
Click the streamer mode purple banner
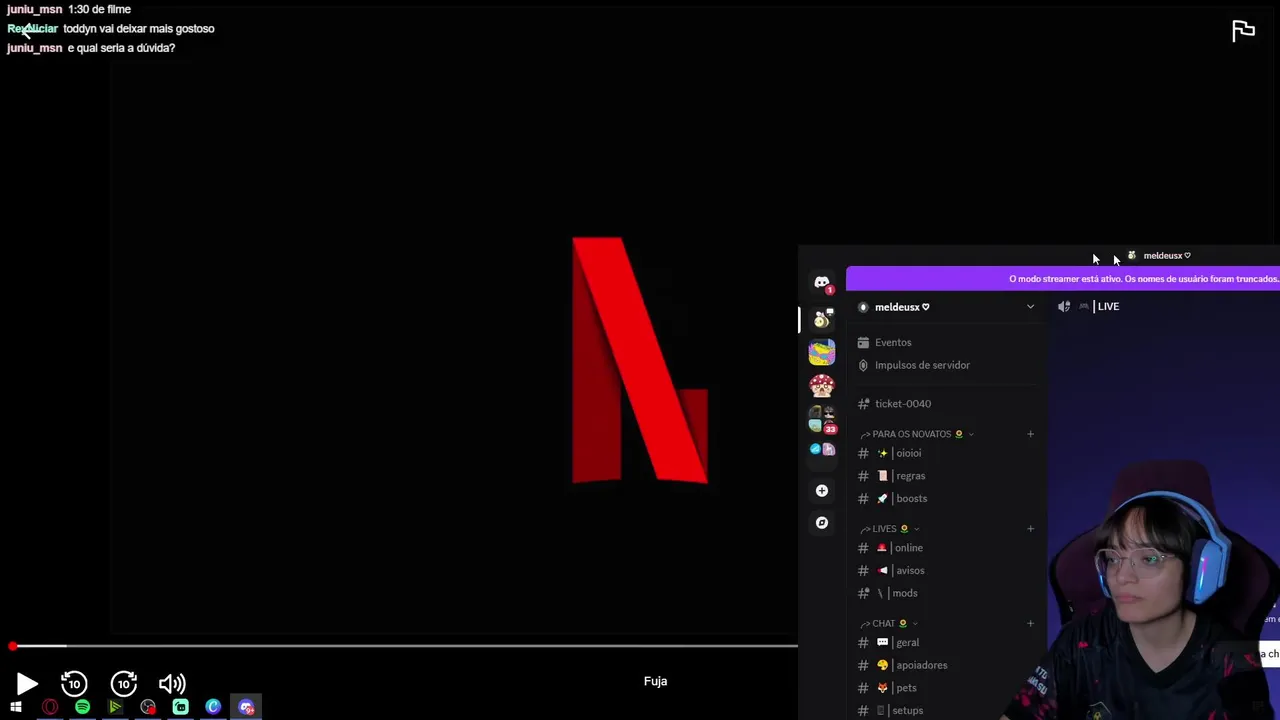(x=1063, y=279)
